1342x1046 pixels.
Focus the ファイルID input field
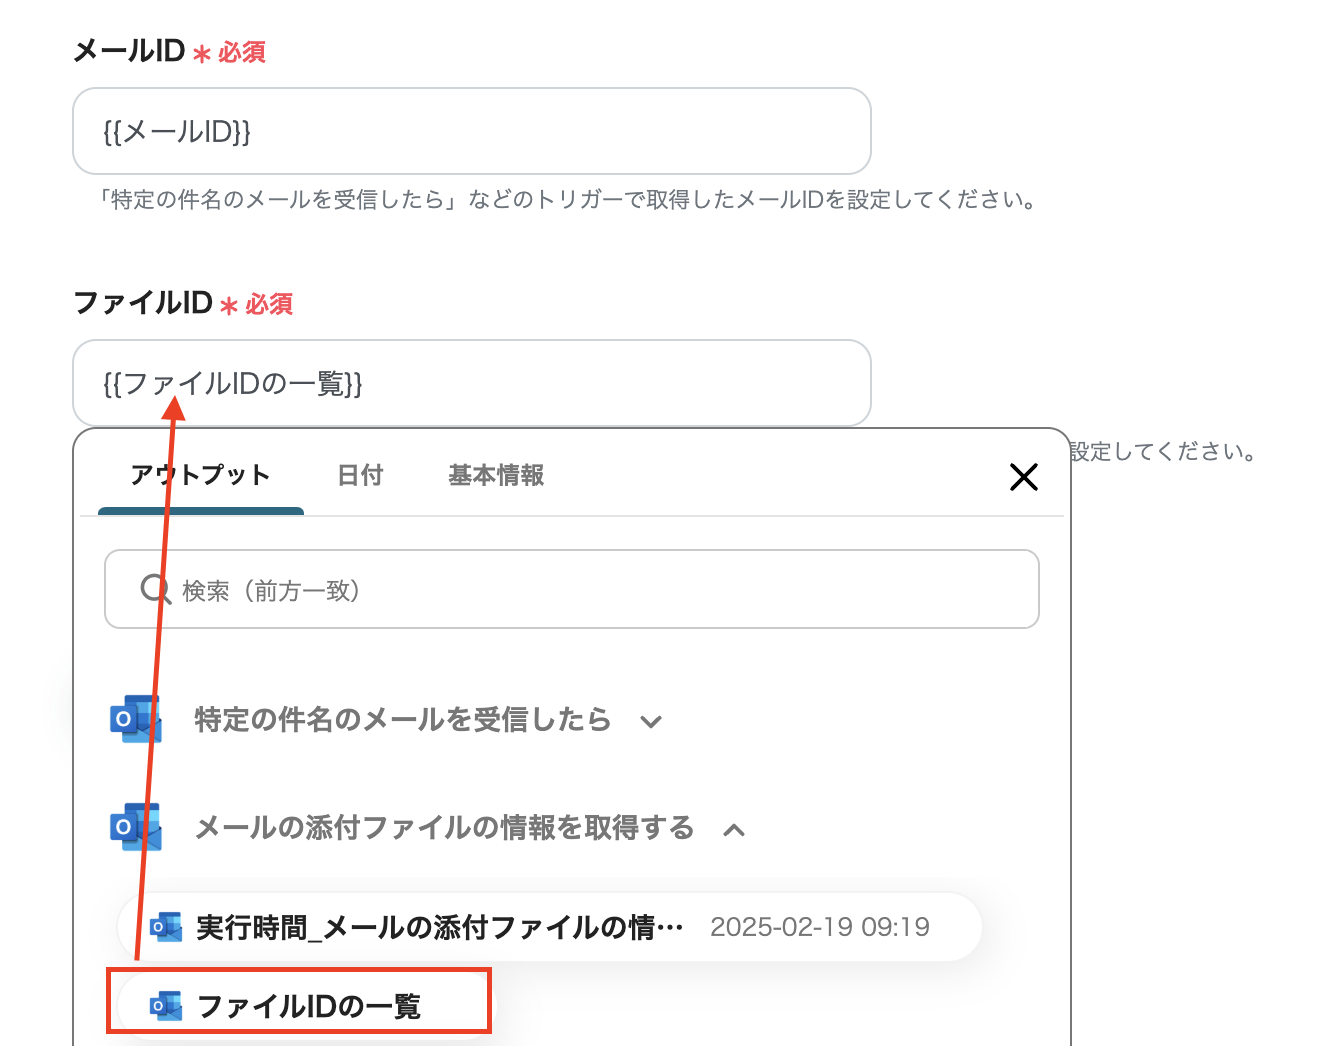471,383
